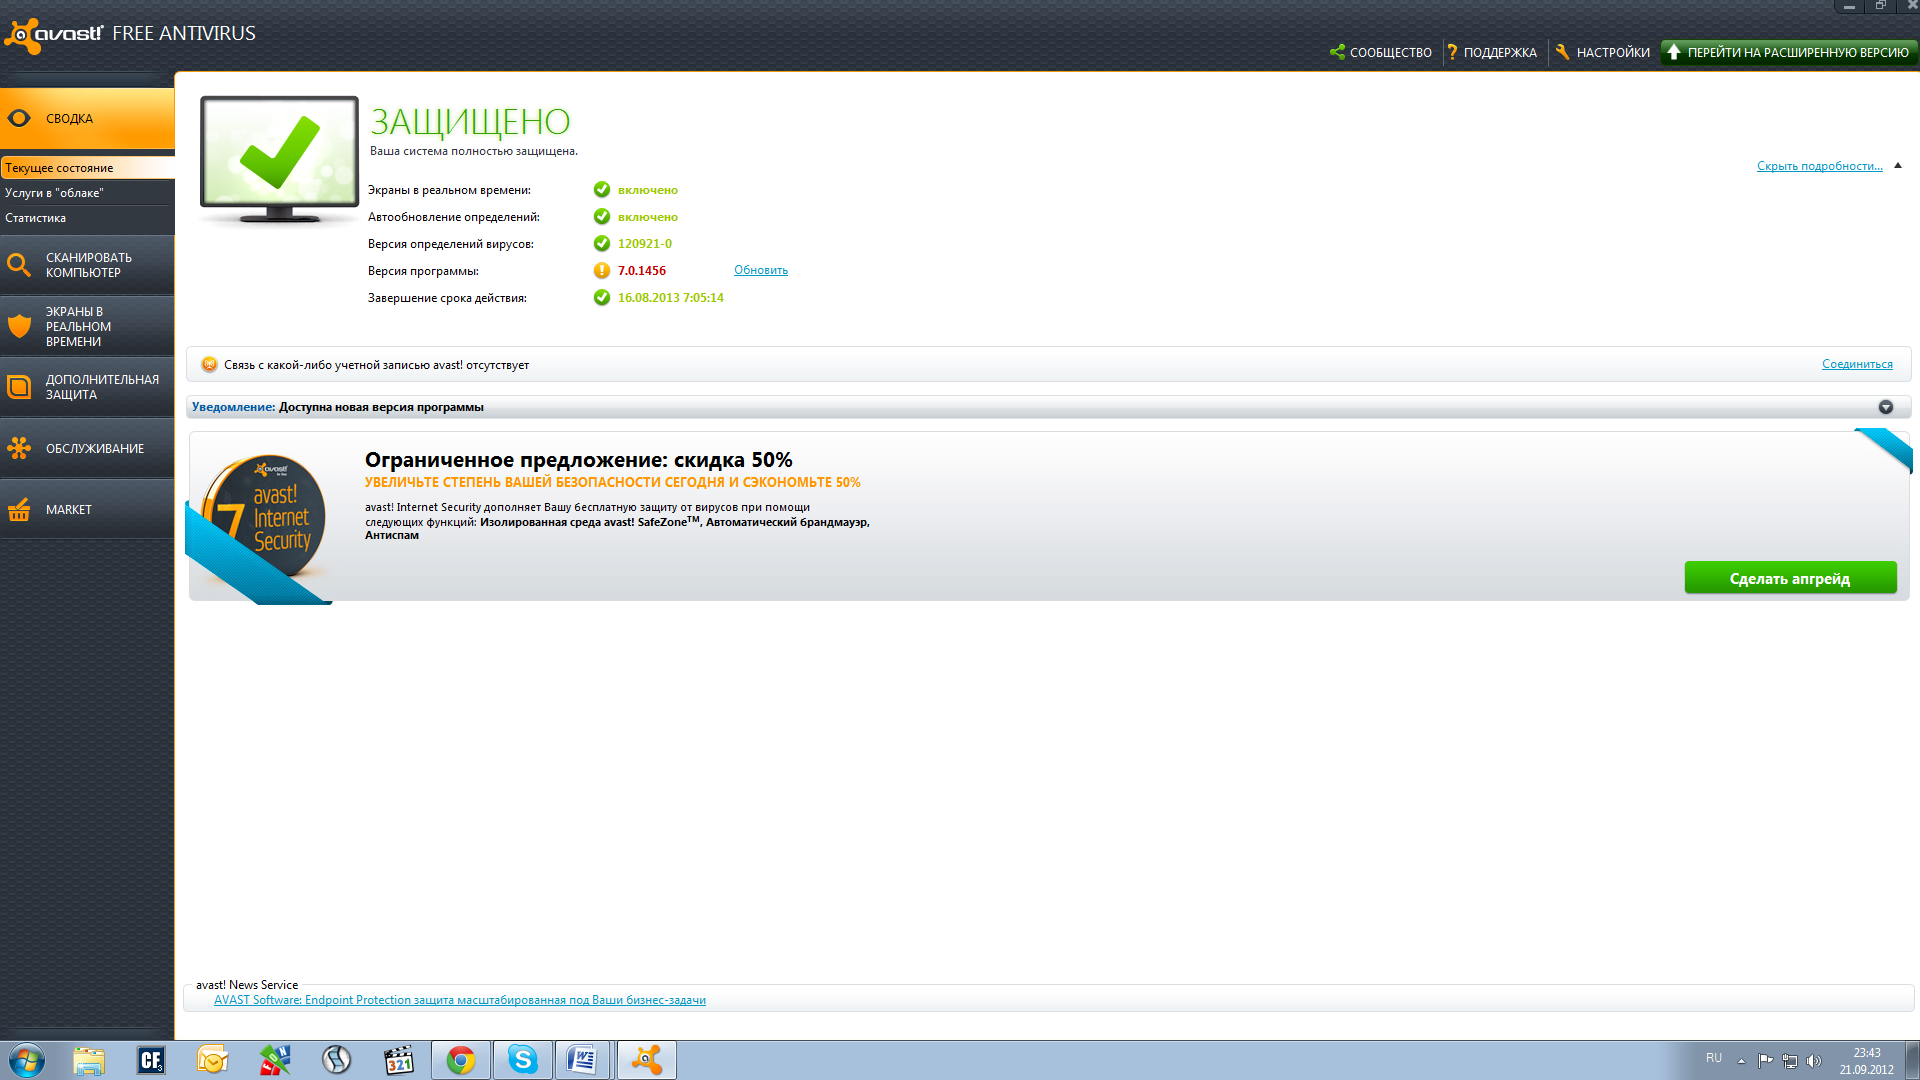Select 'Текущее состояние' submenu item
This screenshot has width=1920, height=1080.
pos(87,168)
